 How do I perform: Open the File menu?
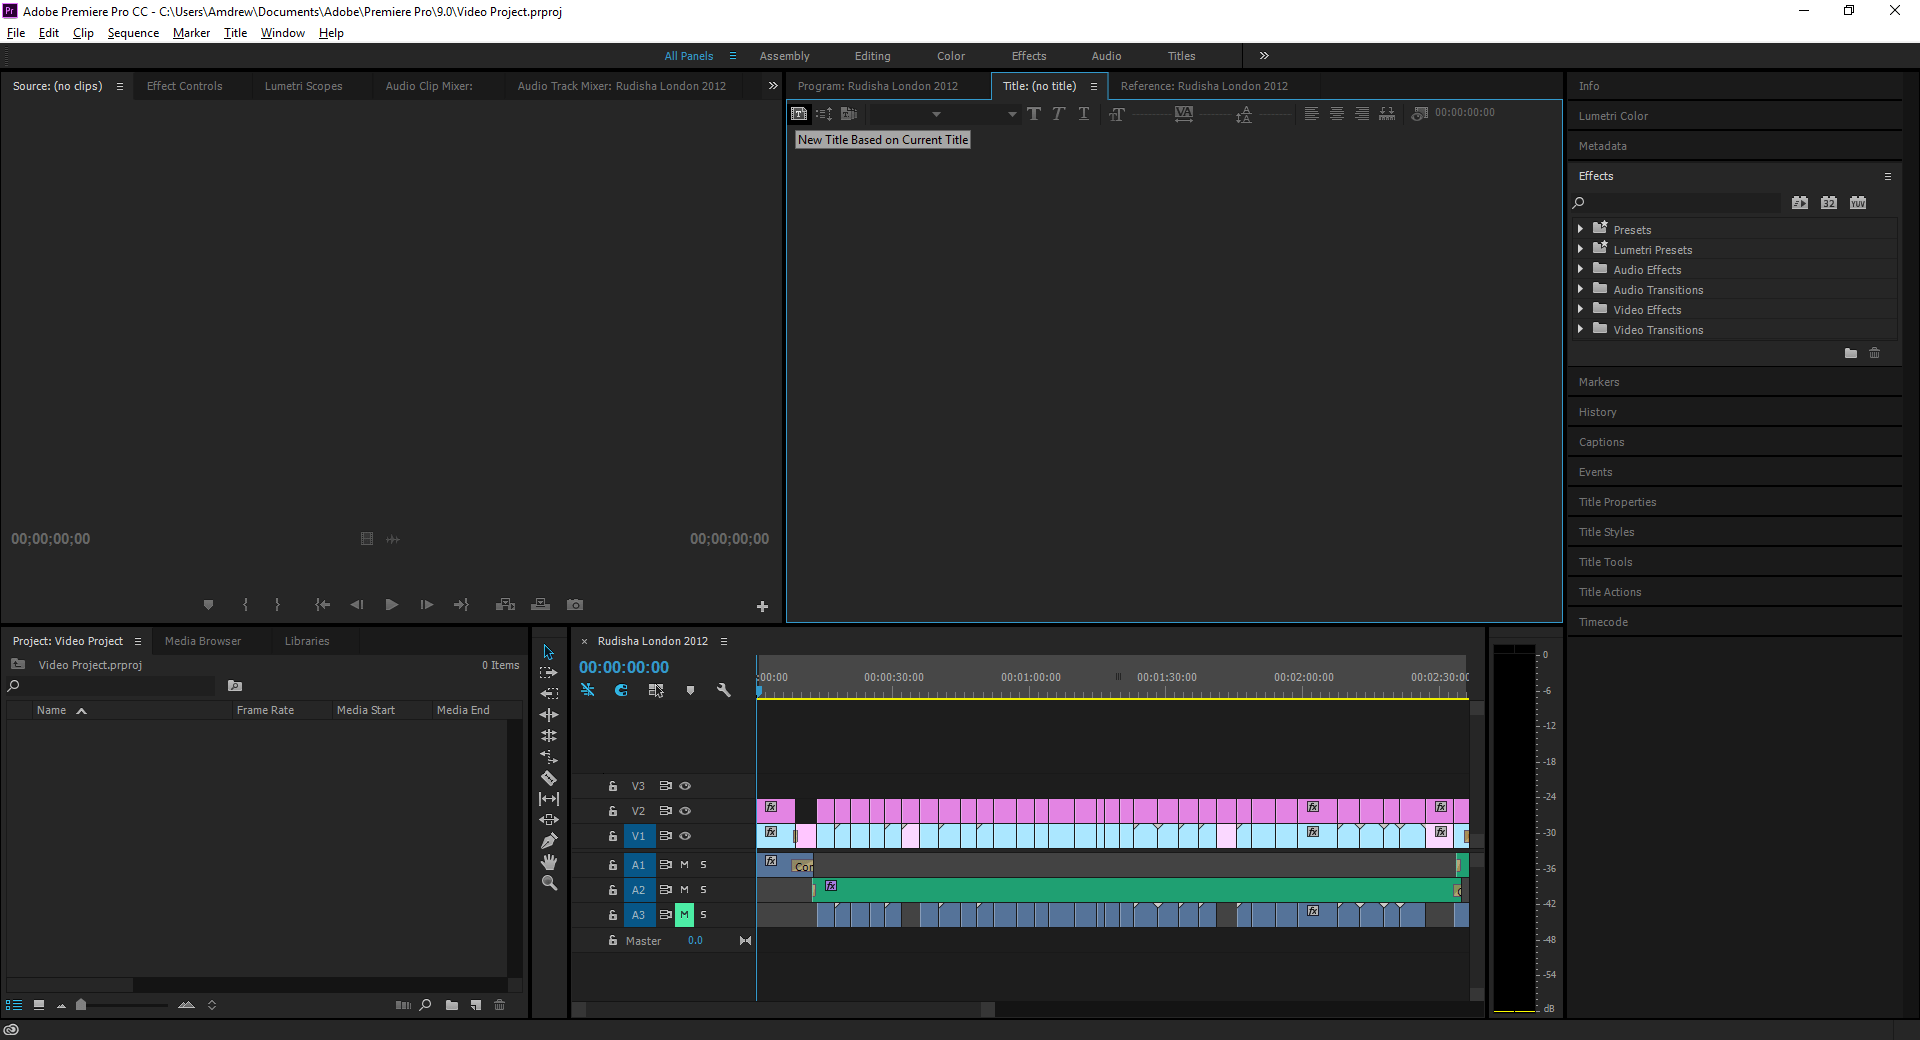pos(16,33)
